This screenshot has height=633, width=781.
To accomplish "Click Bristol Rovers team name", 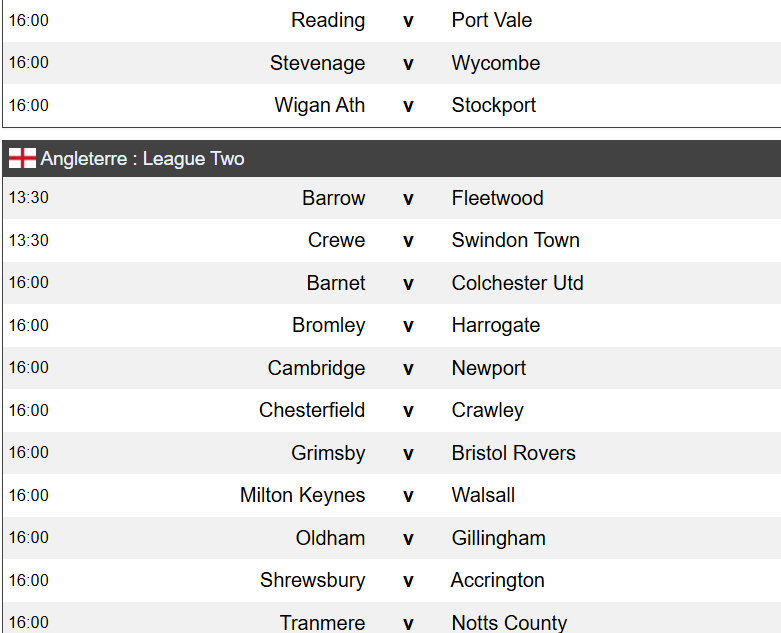I will [514, 453].
